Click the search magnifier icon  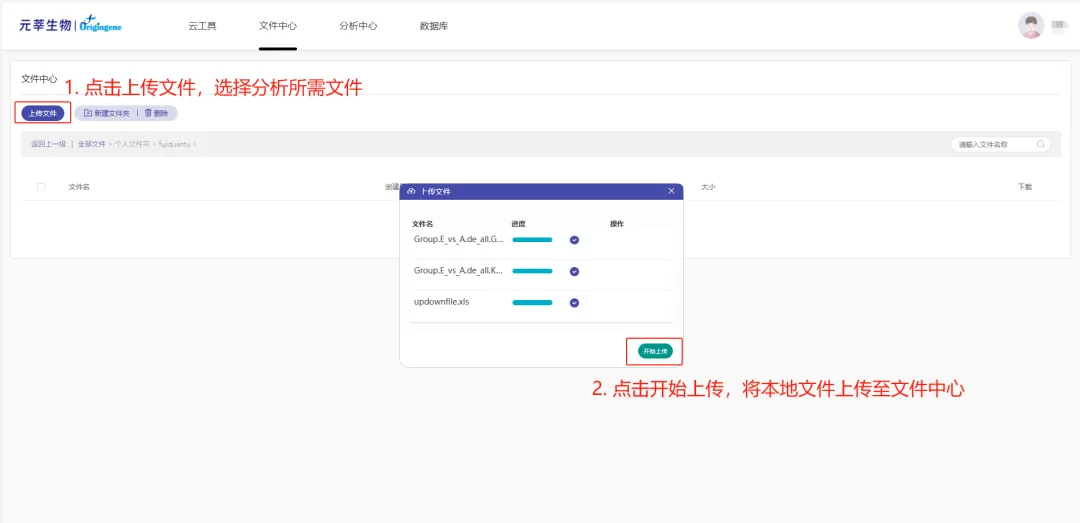pos(1041,145)
